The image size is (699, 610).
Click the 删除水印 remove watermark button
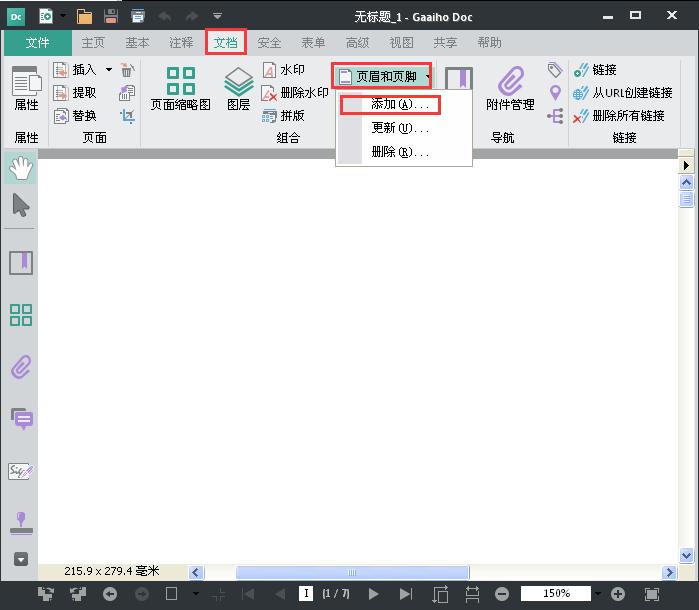(x=295, y=93)
